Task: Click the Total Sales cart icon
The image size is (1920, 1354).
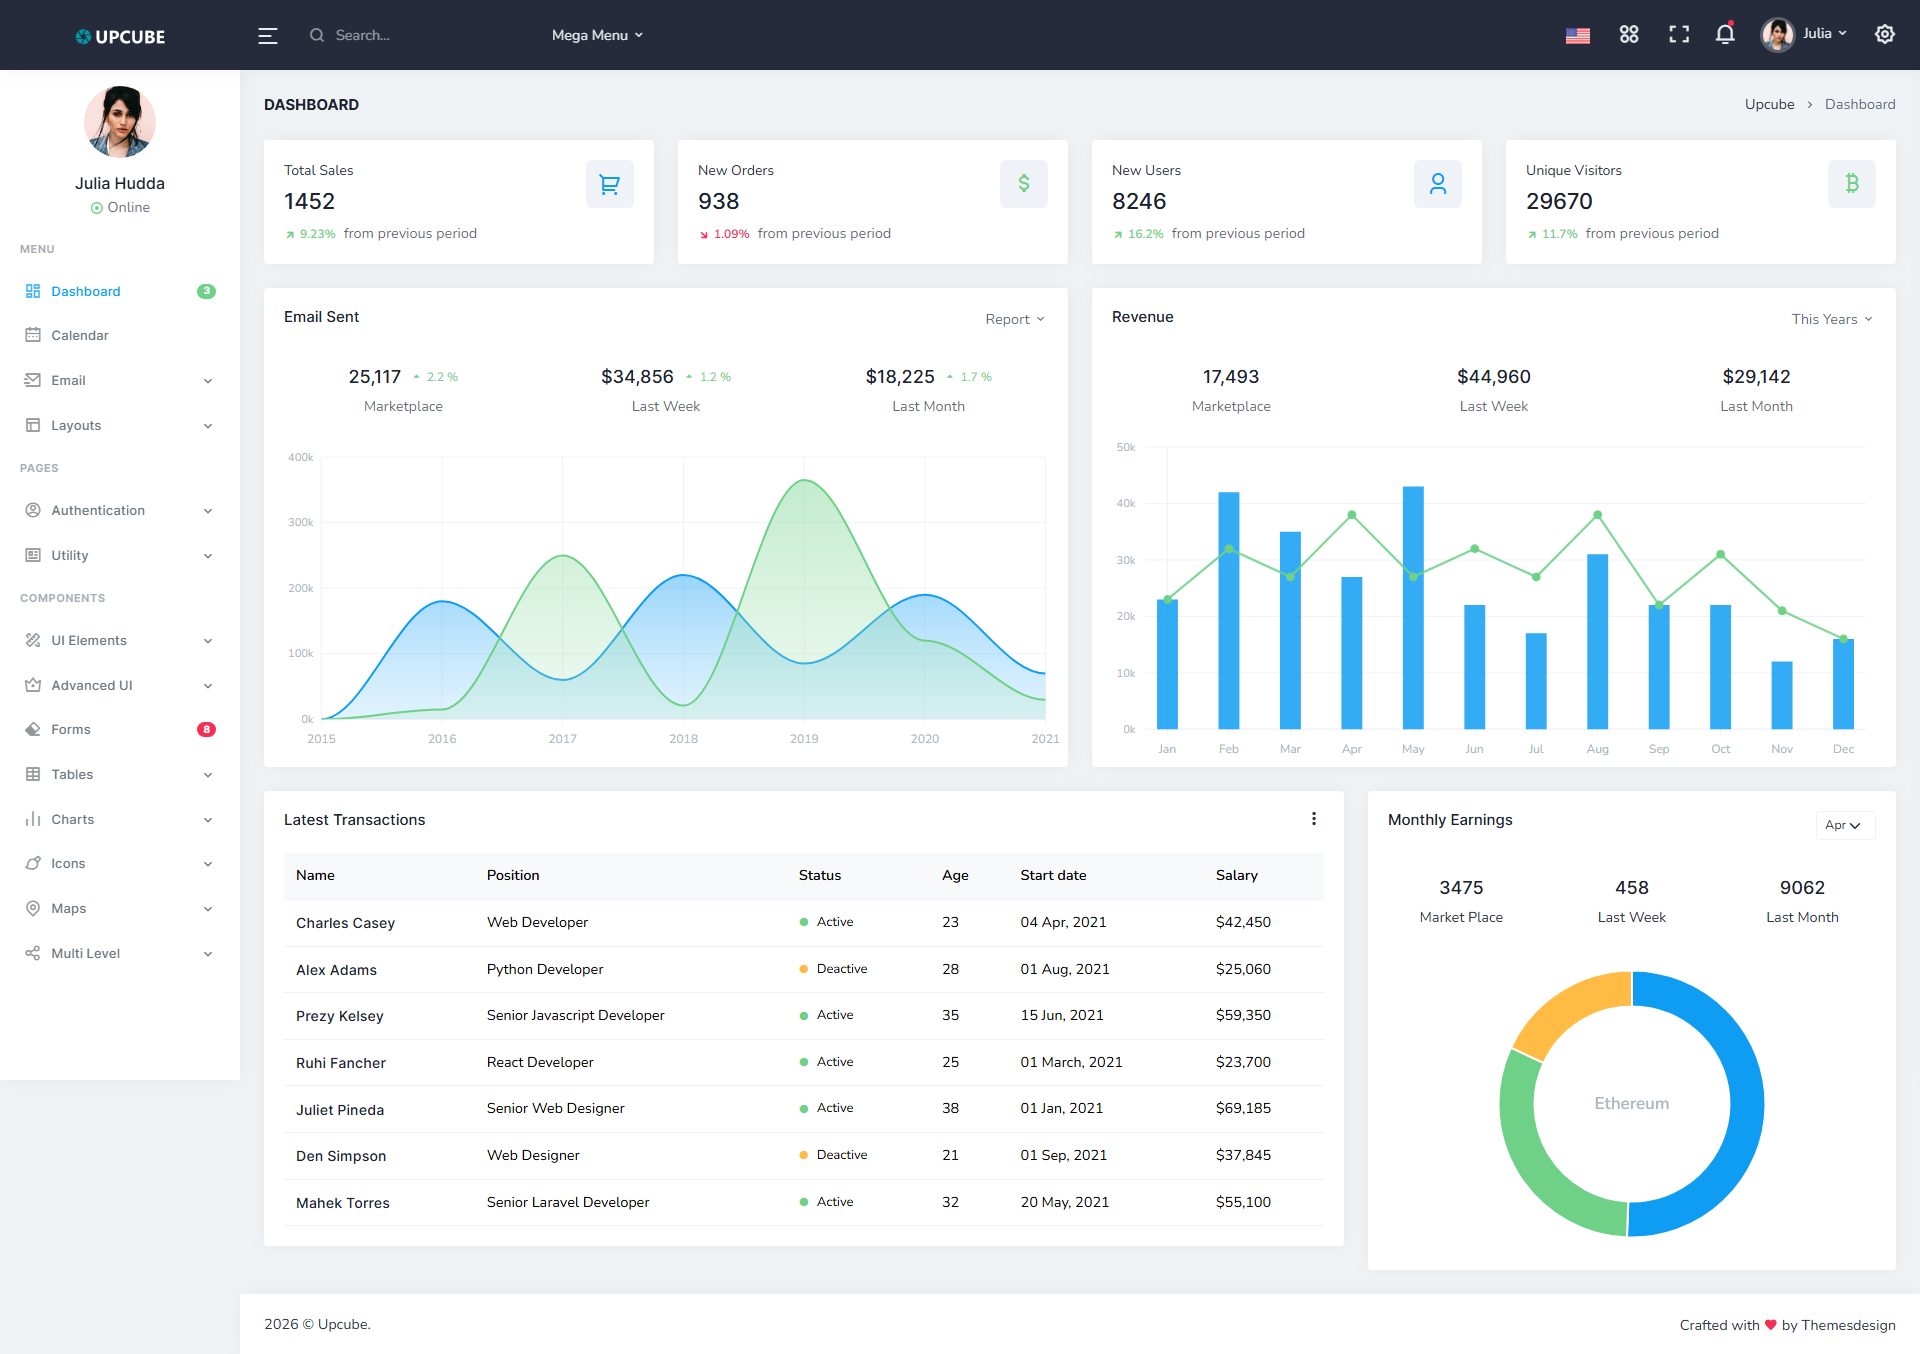Action: pos(610,184)
